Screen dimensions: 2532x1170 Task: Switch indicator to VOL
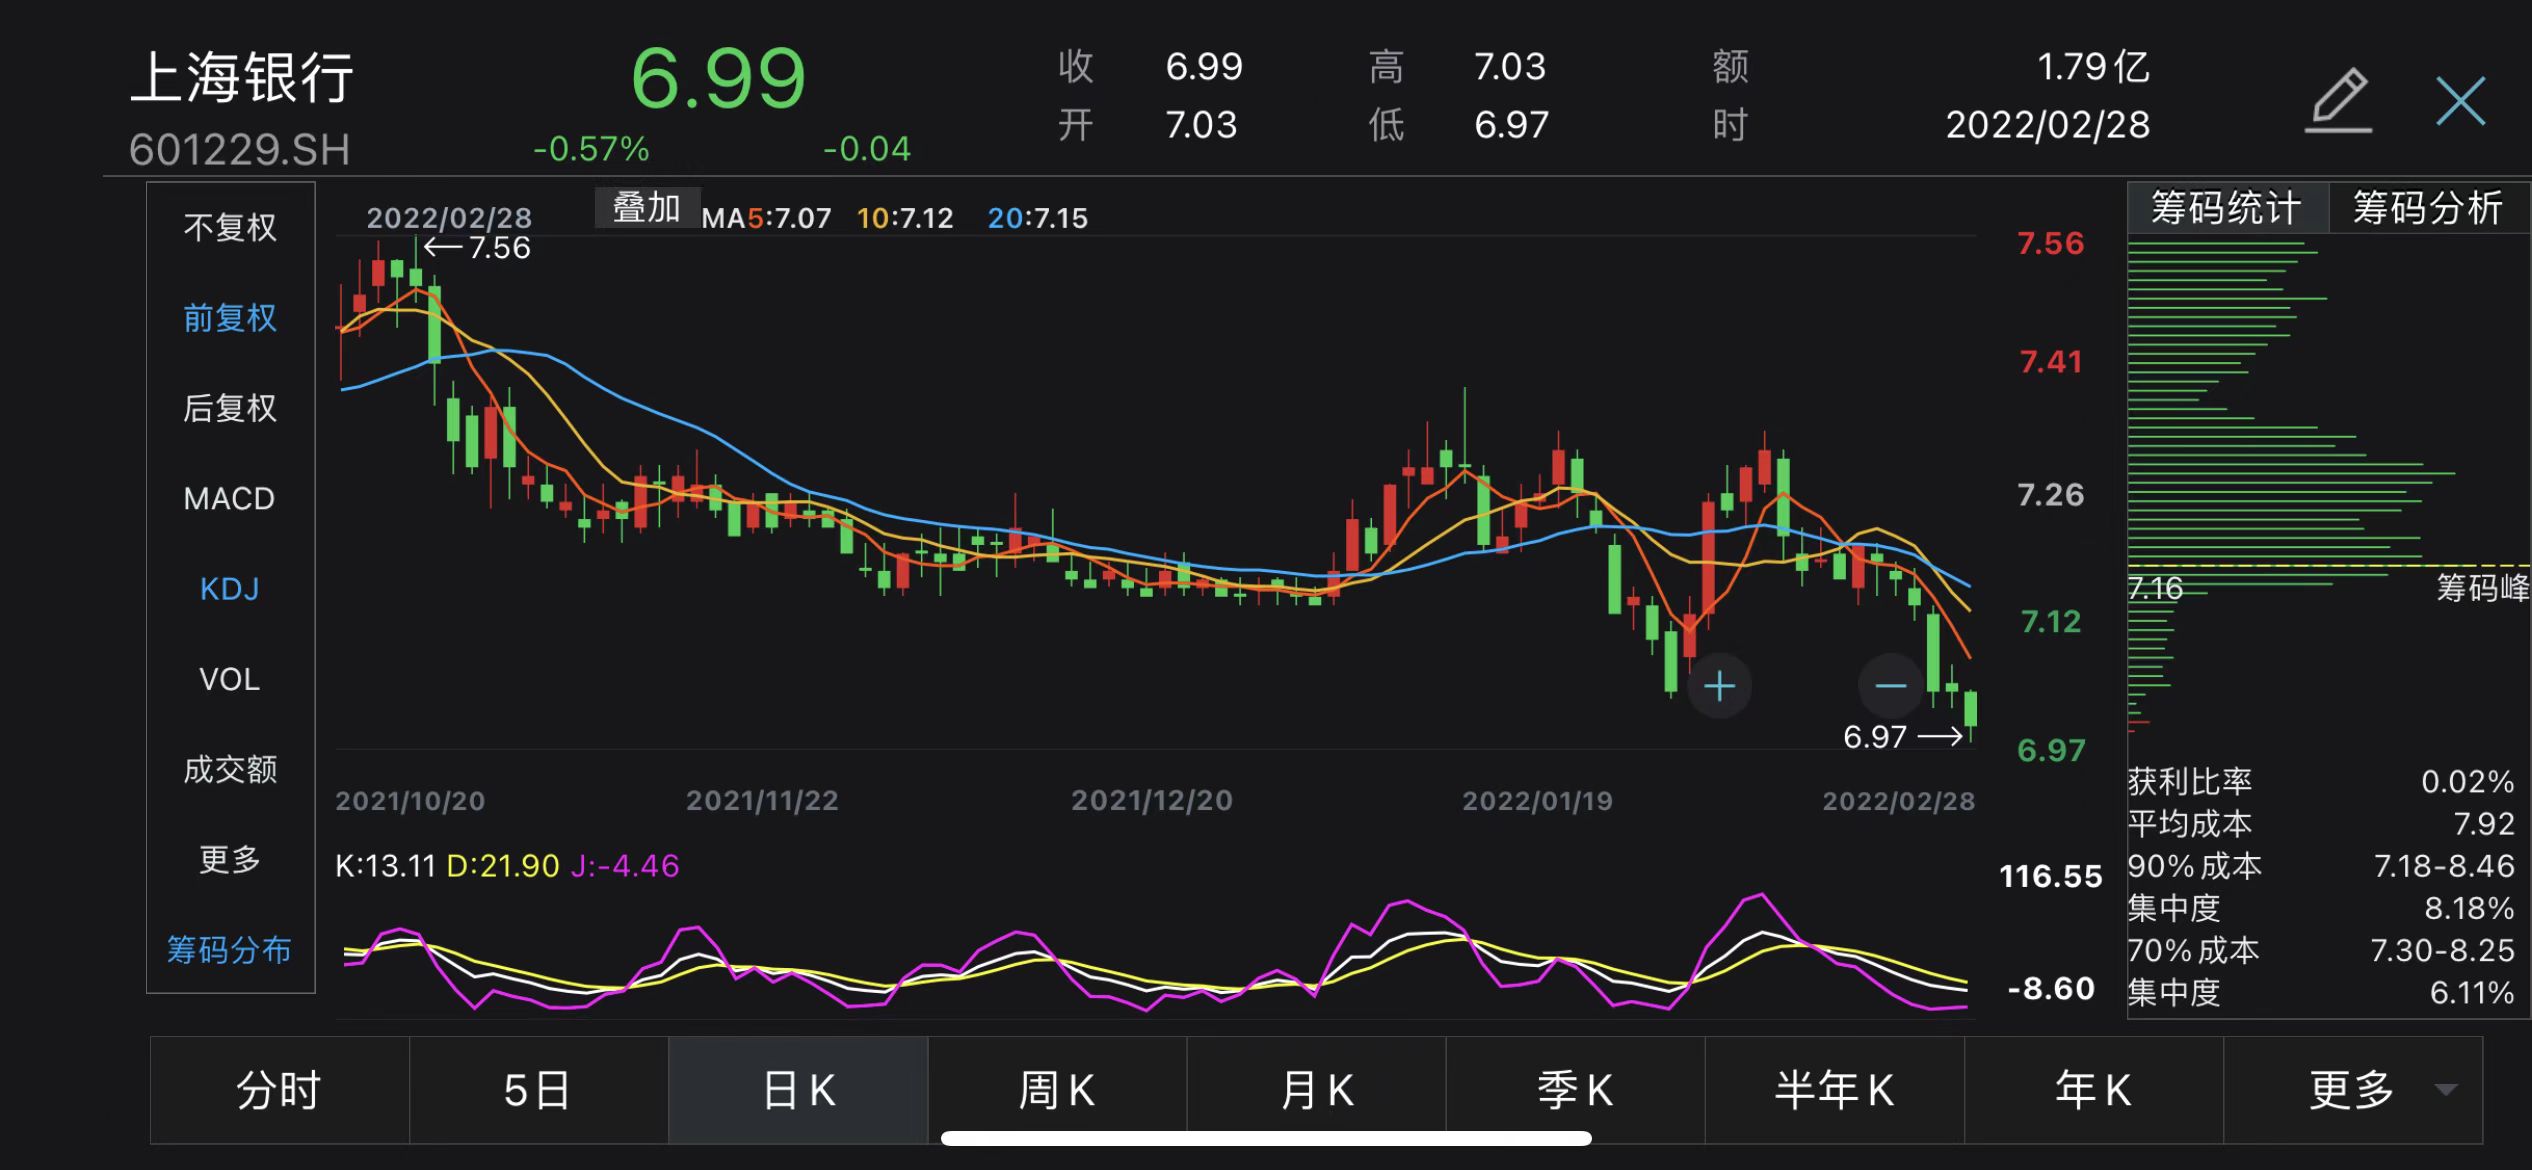pos(230,679)
